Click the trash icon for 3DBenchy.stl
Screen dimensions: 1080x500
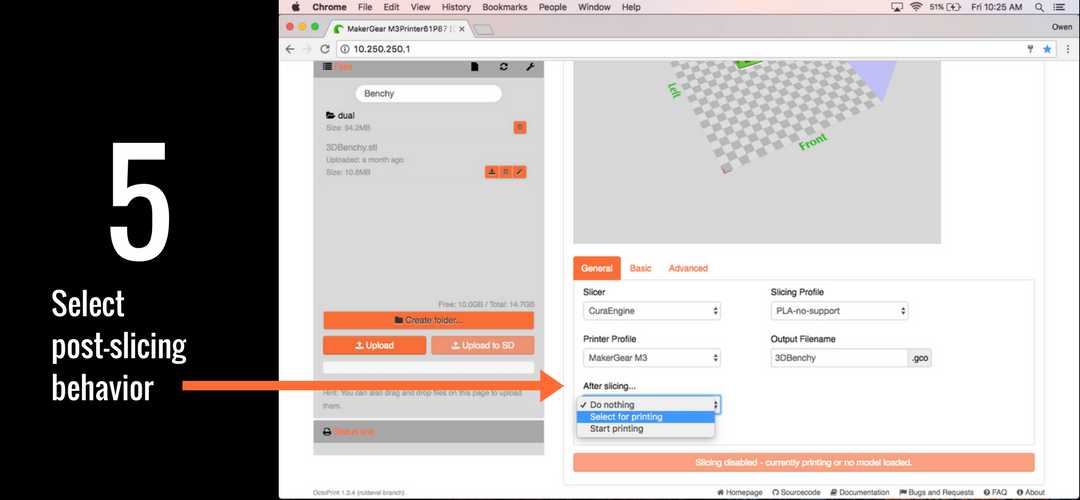(x=506, y=172)
